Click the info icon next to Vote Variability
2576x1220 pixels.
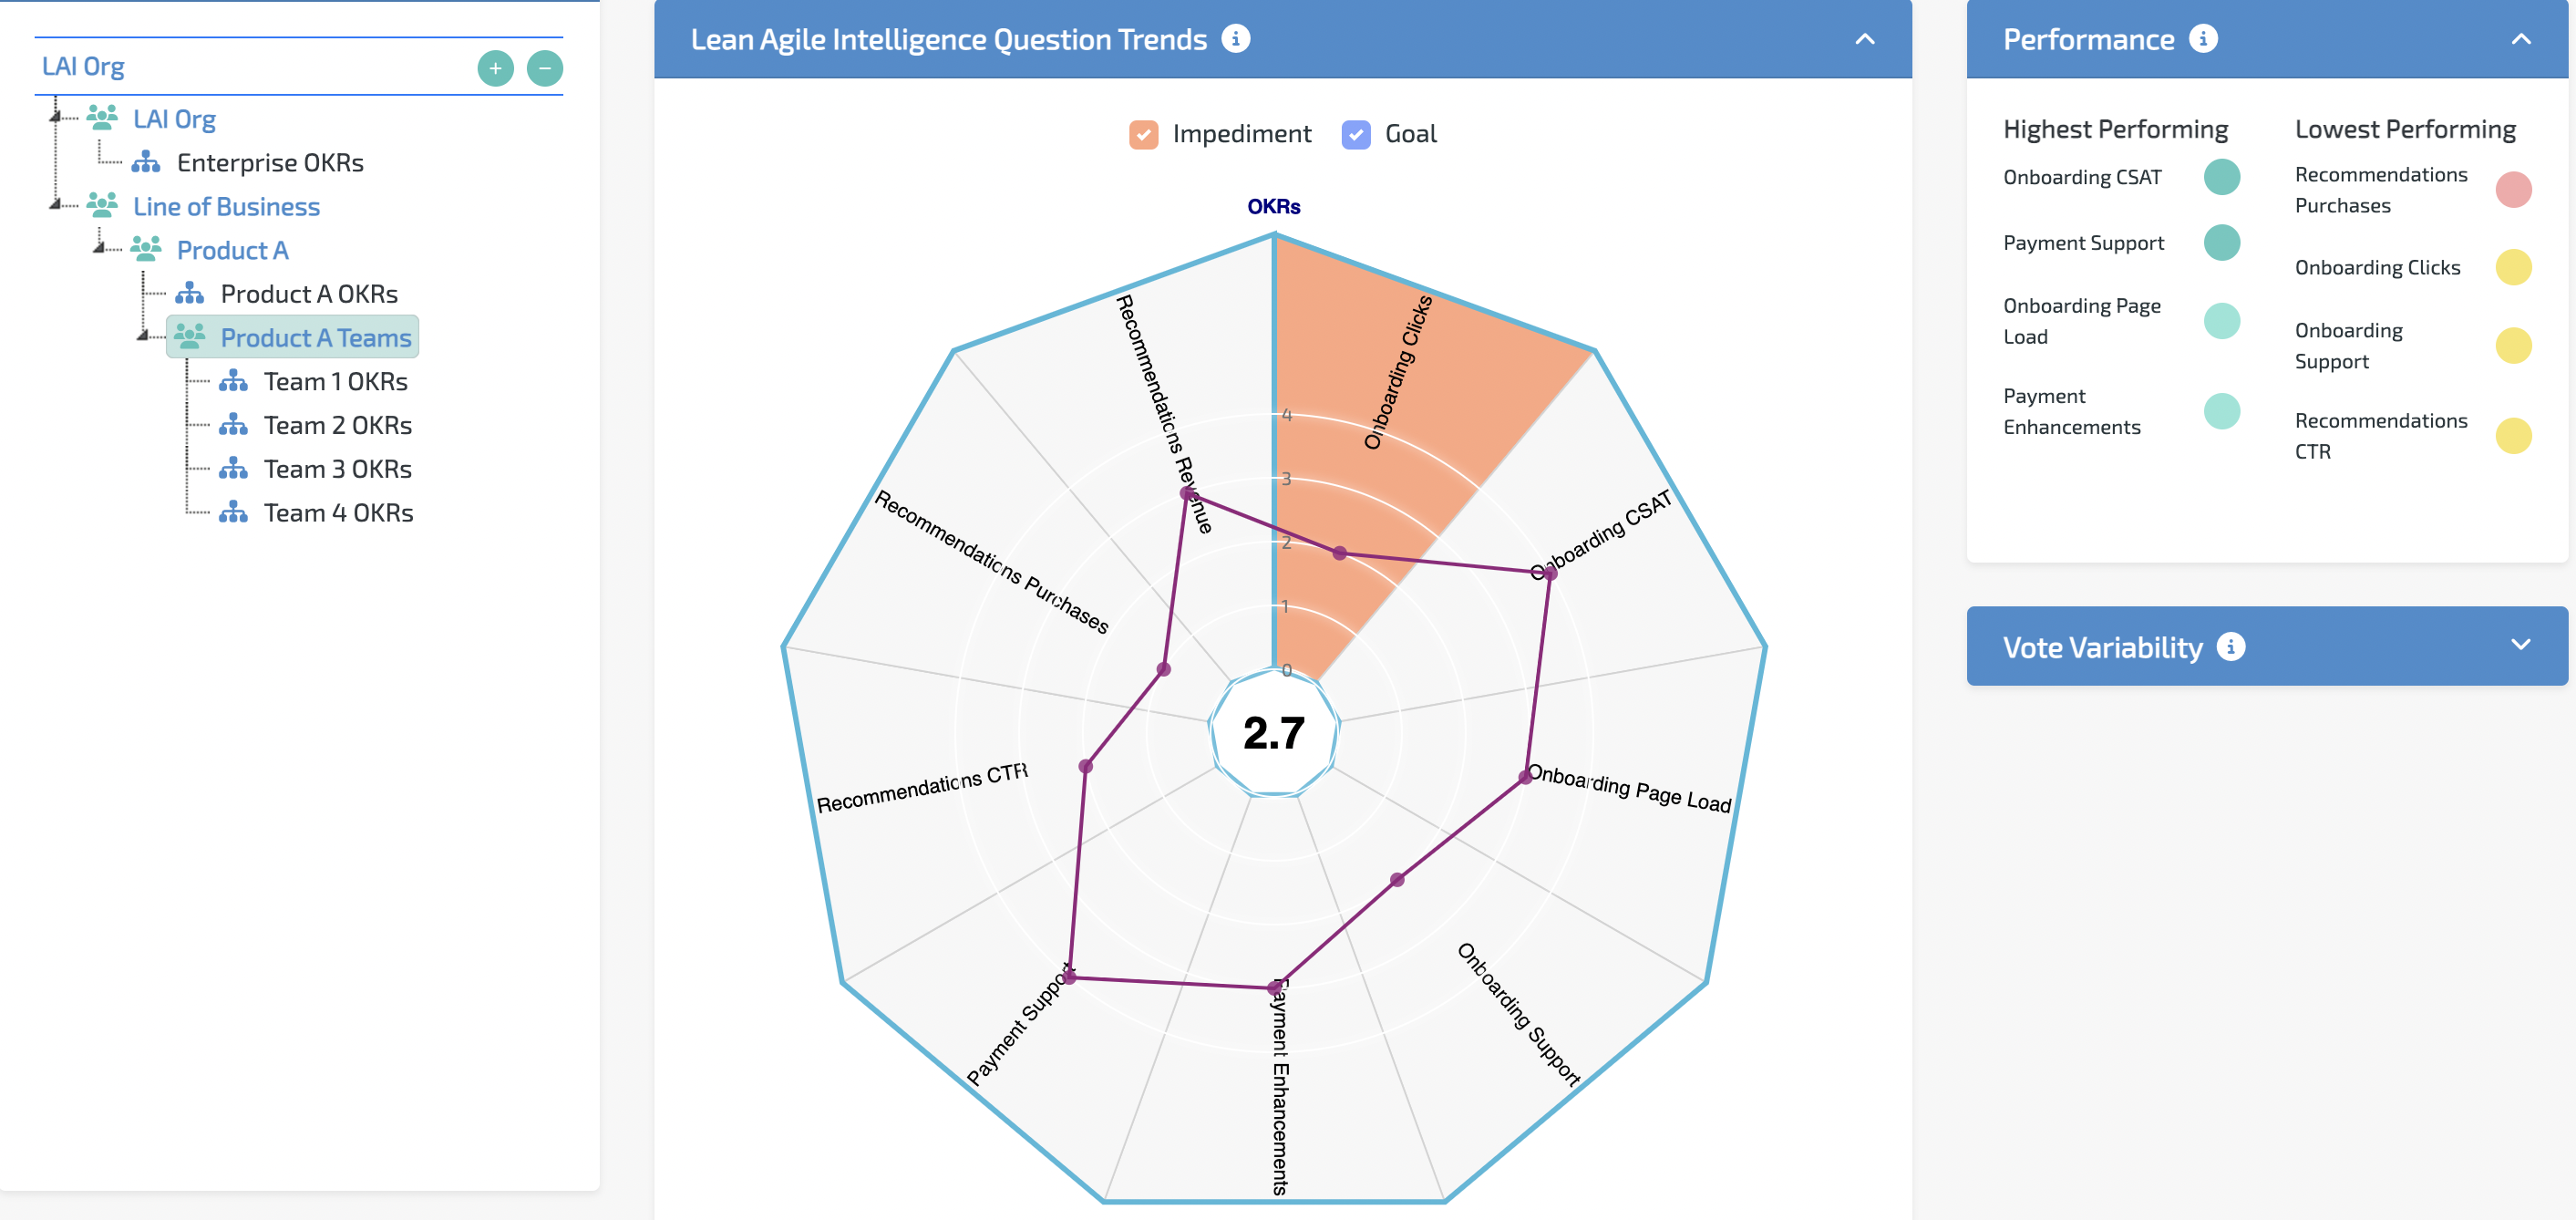pos(2230,646)
